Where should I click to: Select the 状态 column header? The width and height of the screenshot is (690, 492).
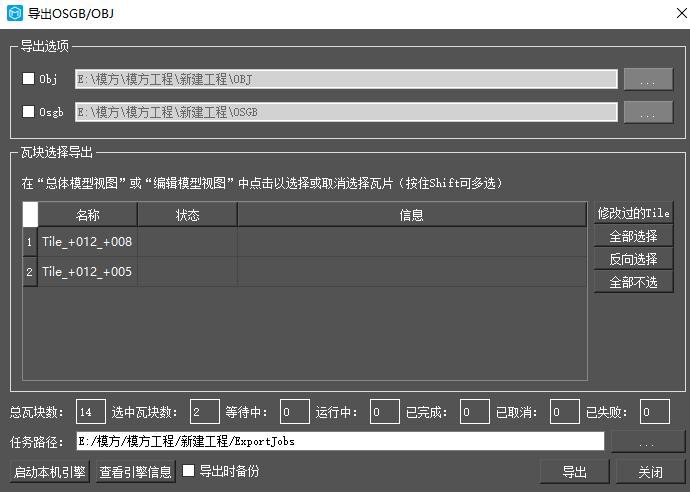coord(187,215)
